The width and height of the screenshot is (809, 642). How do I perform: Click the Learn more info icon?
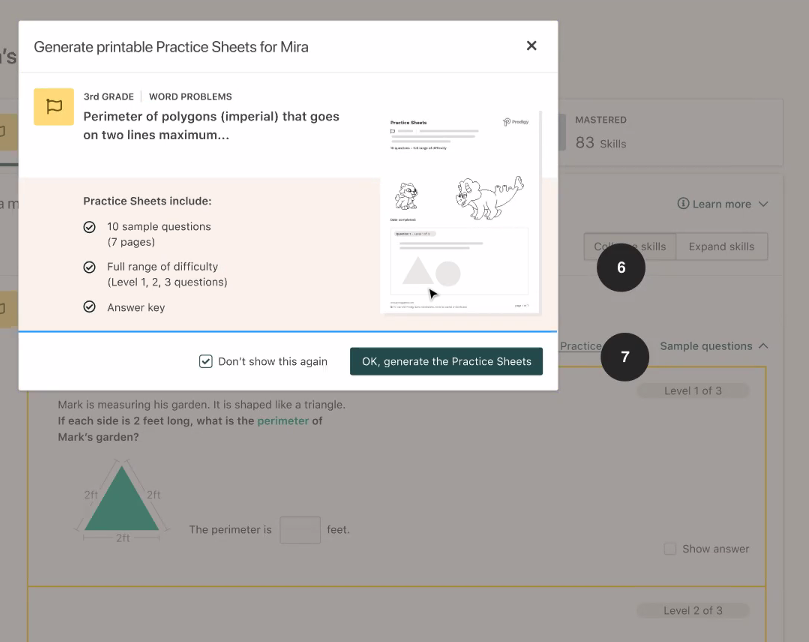683,203
